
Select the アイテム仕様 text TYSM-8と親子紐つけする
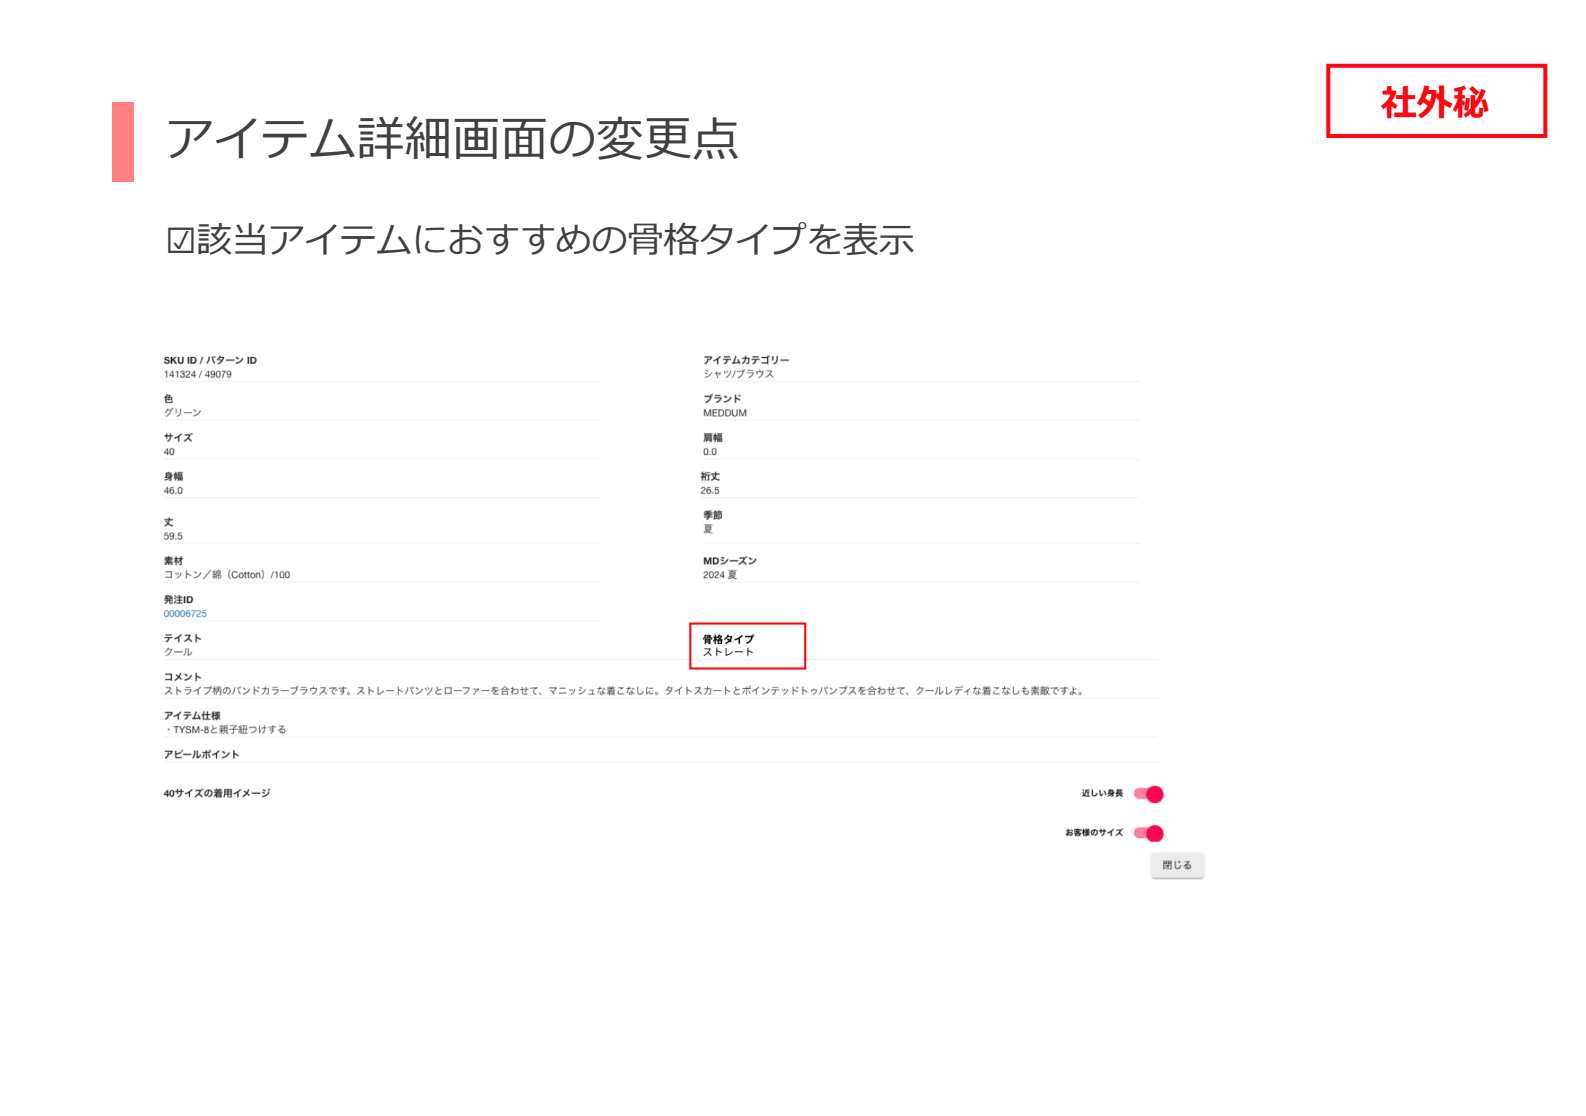pos(228,730)
